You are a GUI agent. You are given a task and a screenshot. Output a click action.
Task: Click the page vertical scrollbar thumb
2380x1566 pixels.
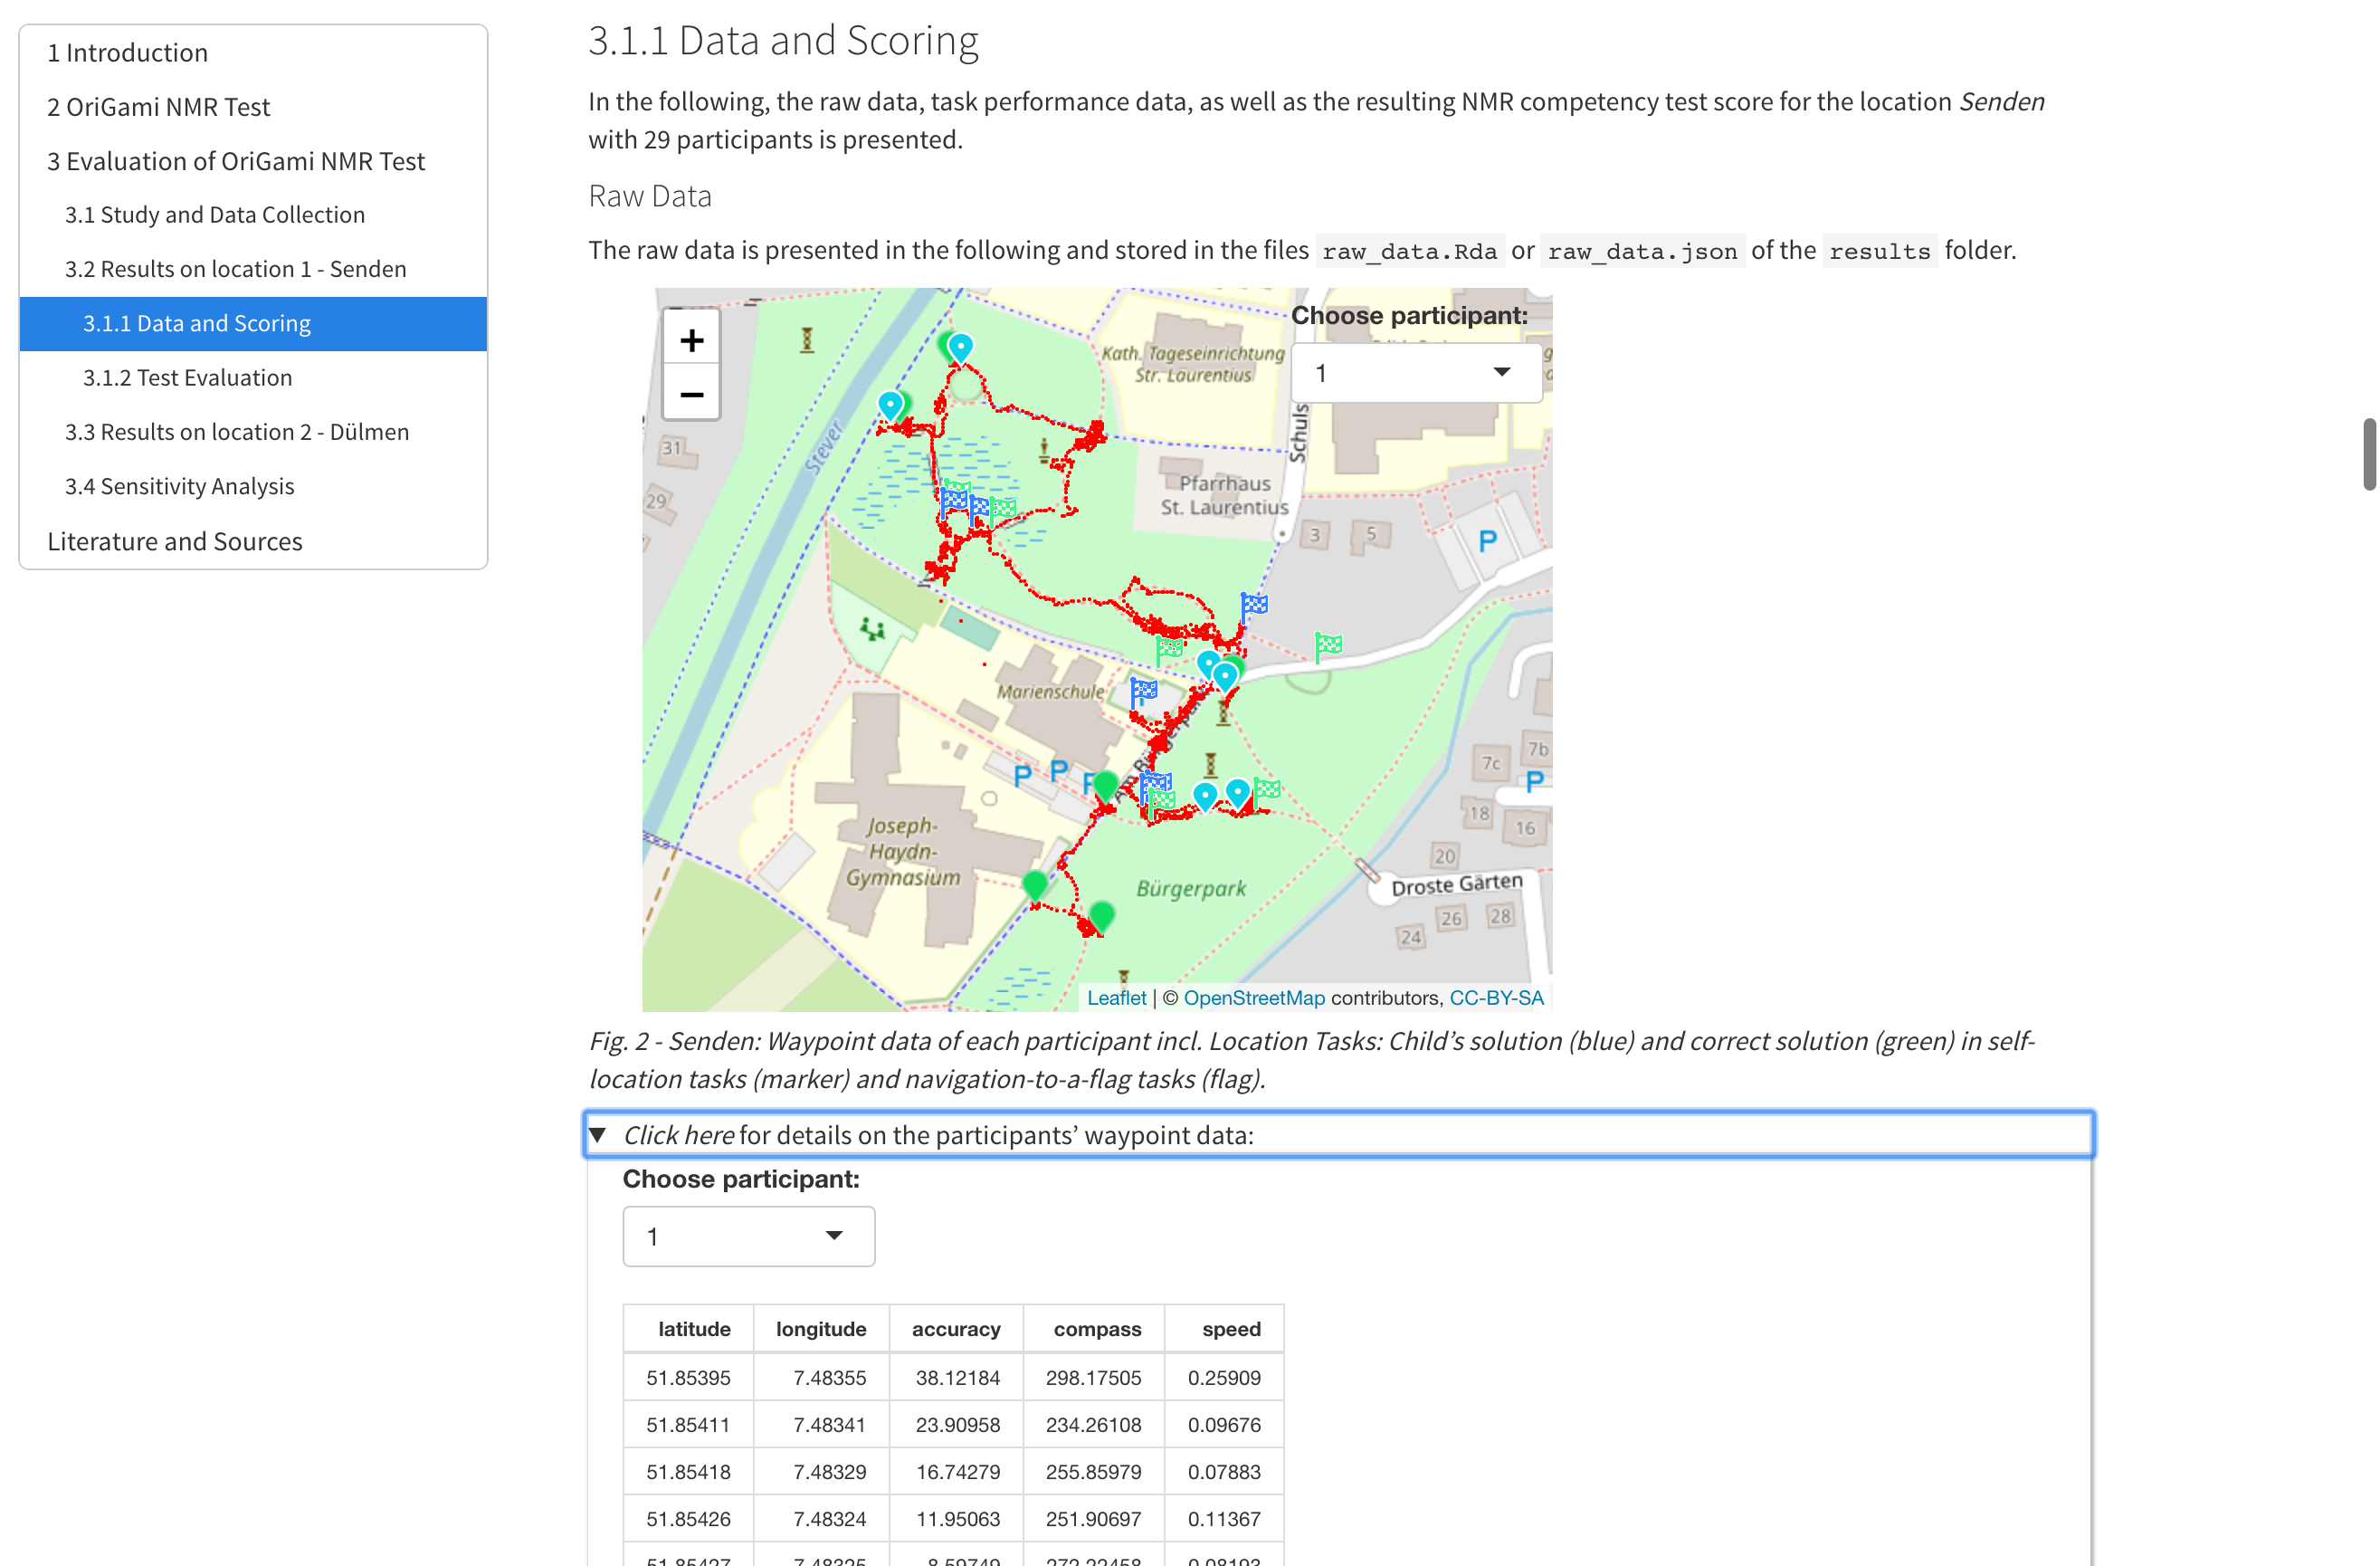tap(2368, 455)
